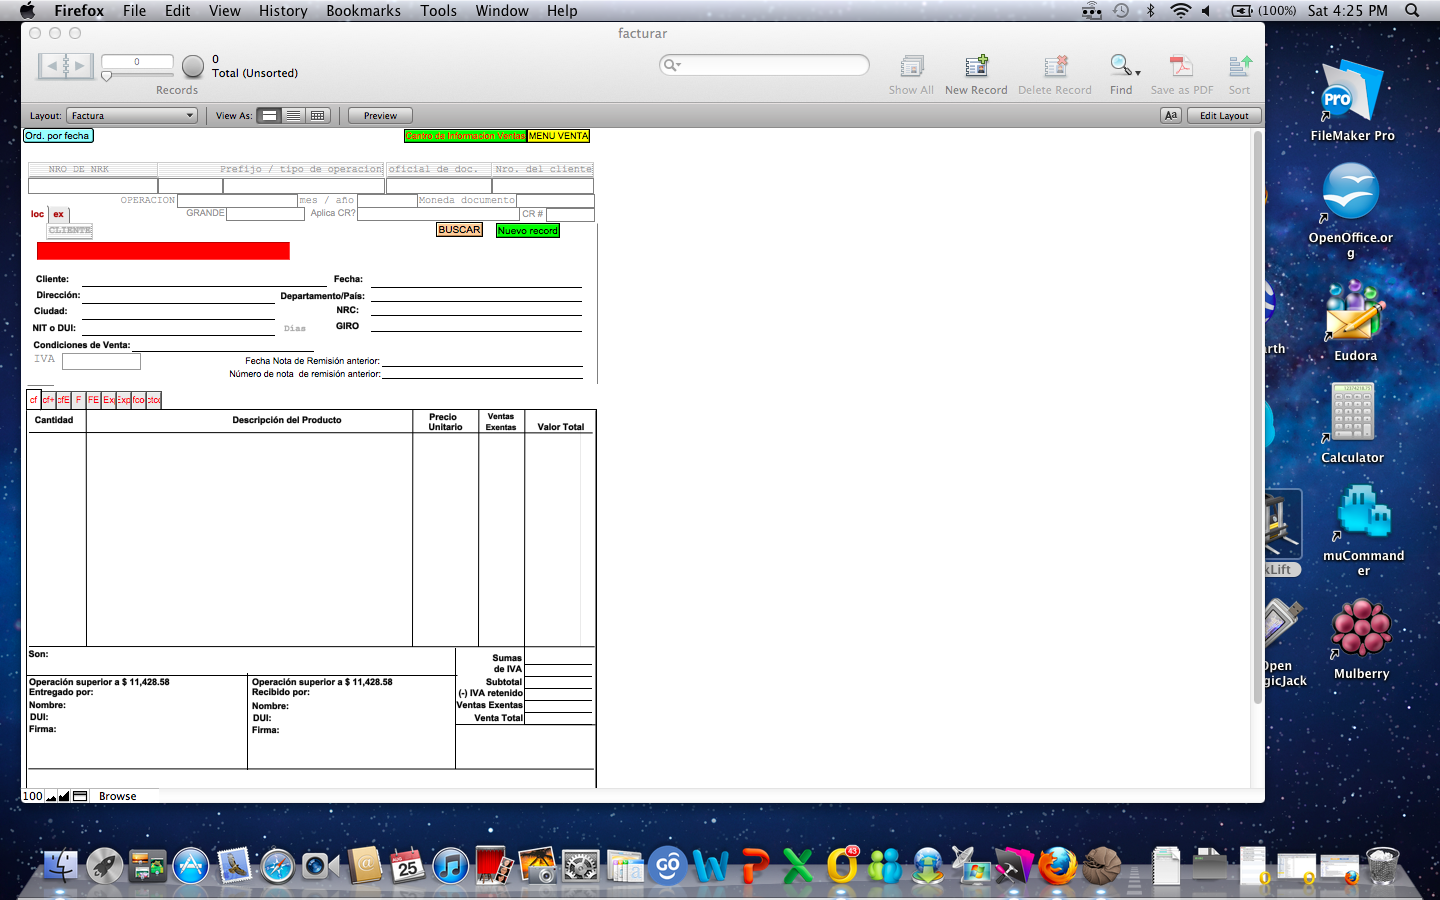
Task: Select the 'loc' tab
Action: pos(37,214)
